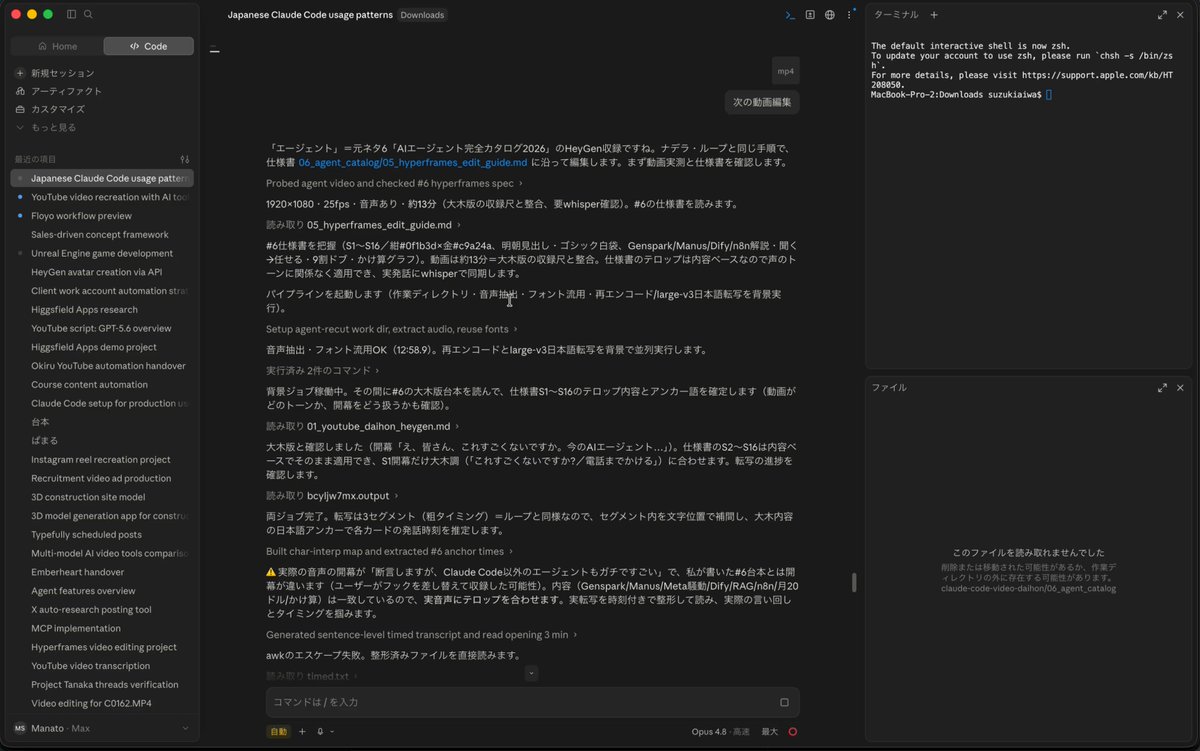Toggle the sidebar panel icon

click(71, 14)
